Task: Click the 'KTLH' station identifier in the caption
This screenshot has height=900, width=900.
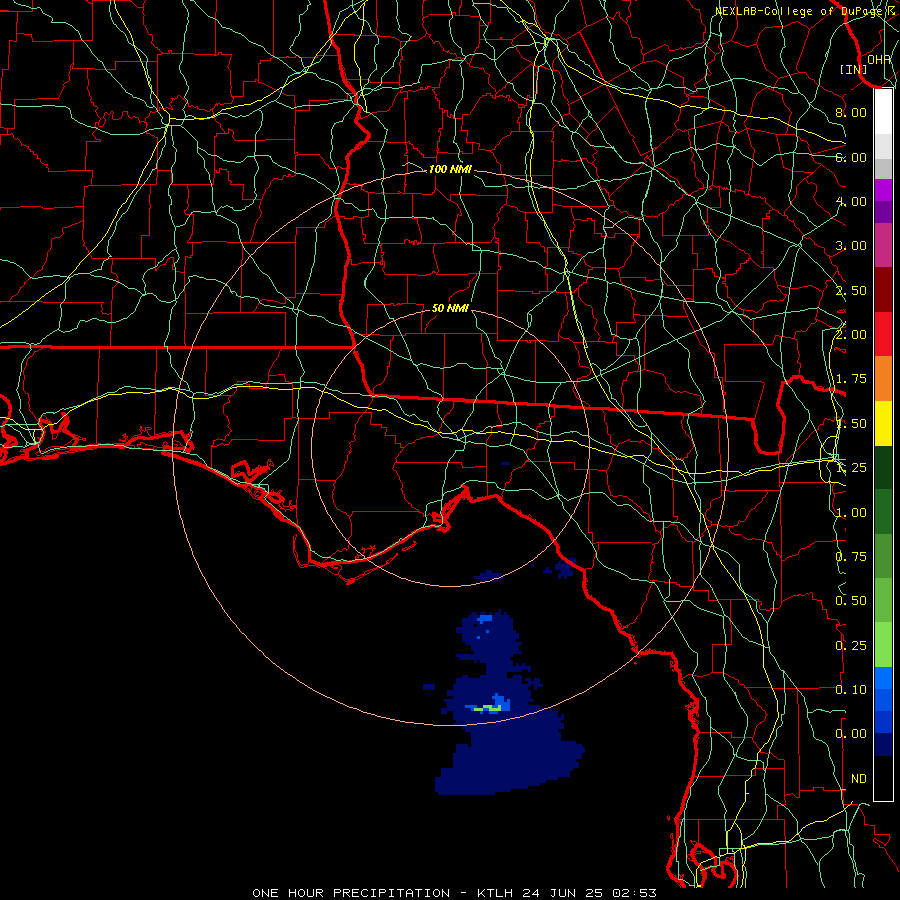Action: [x=495, y=893]
